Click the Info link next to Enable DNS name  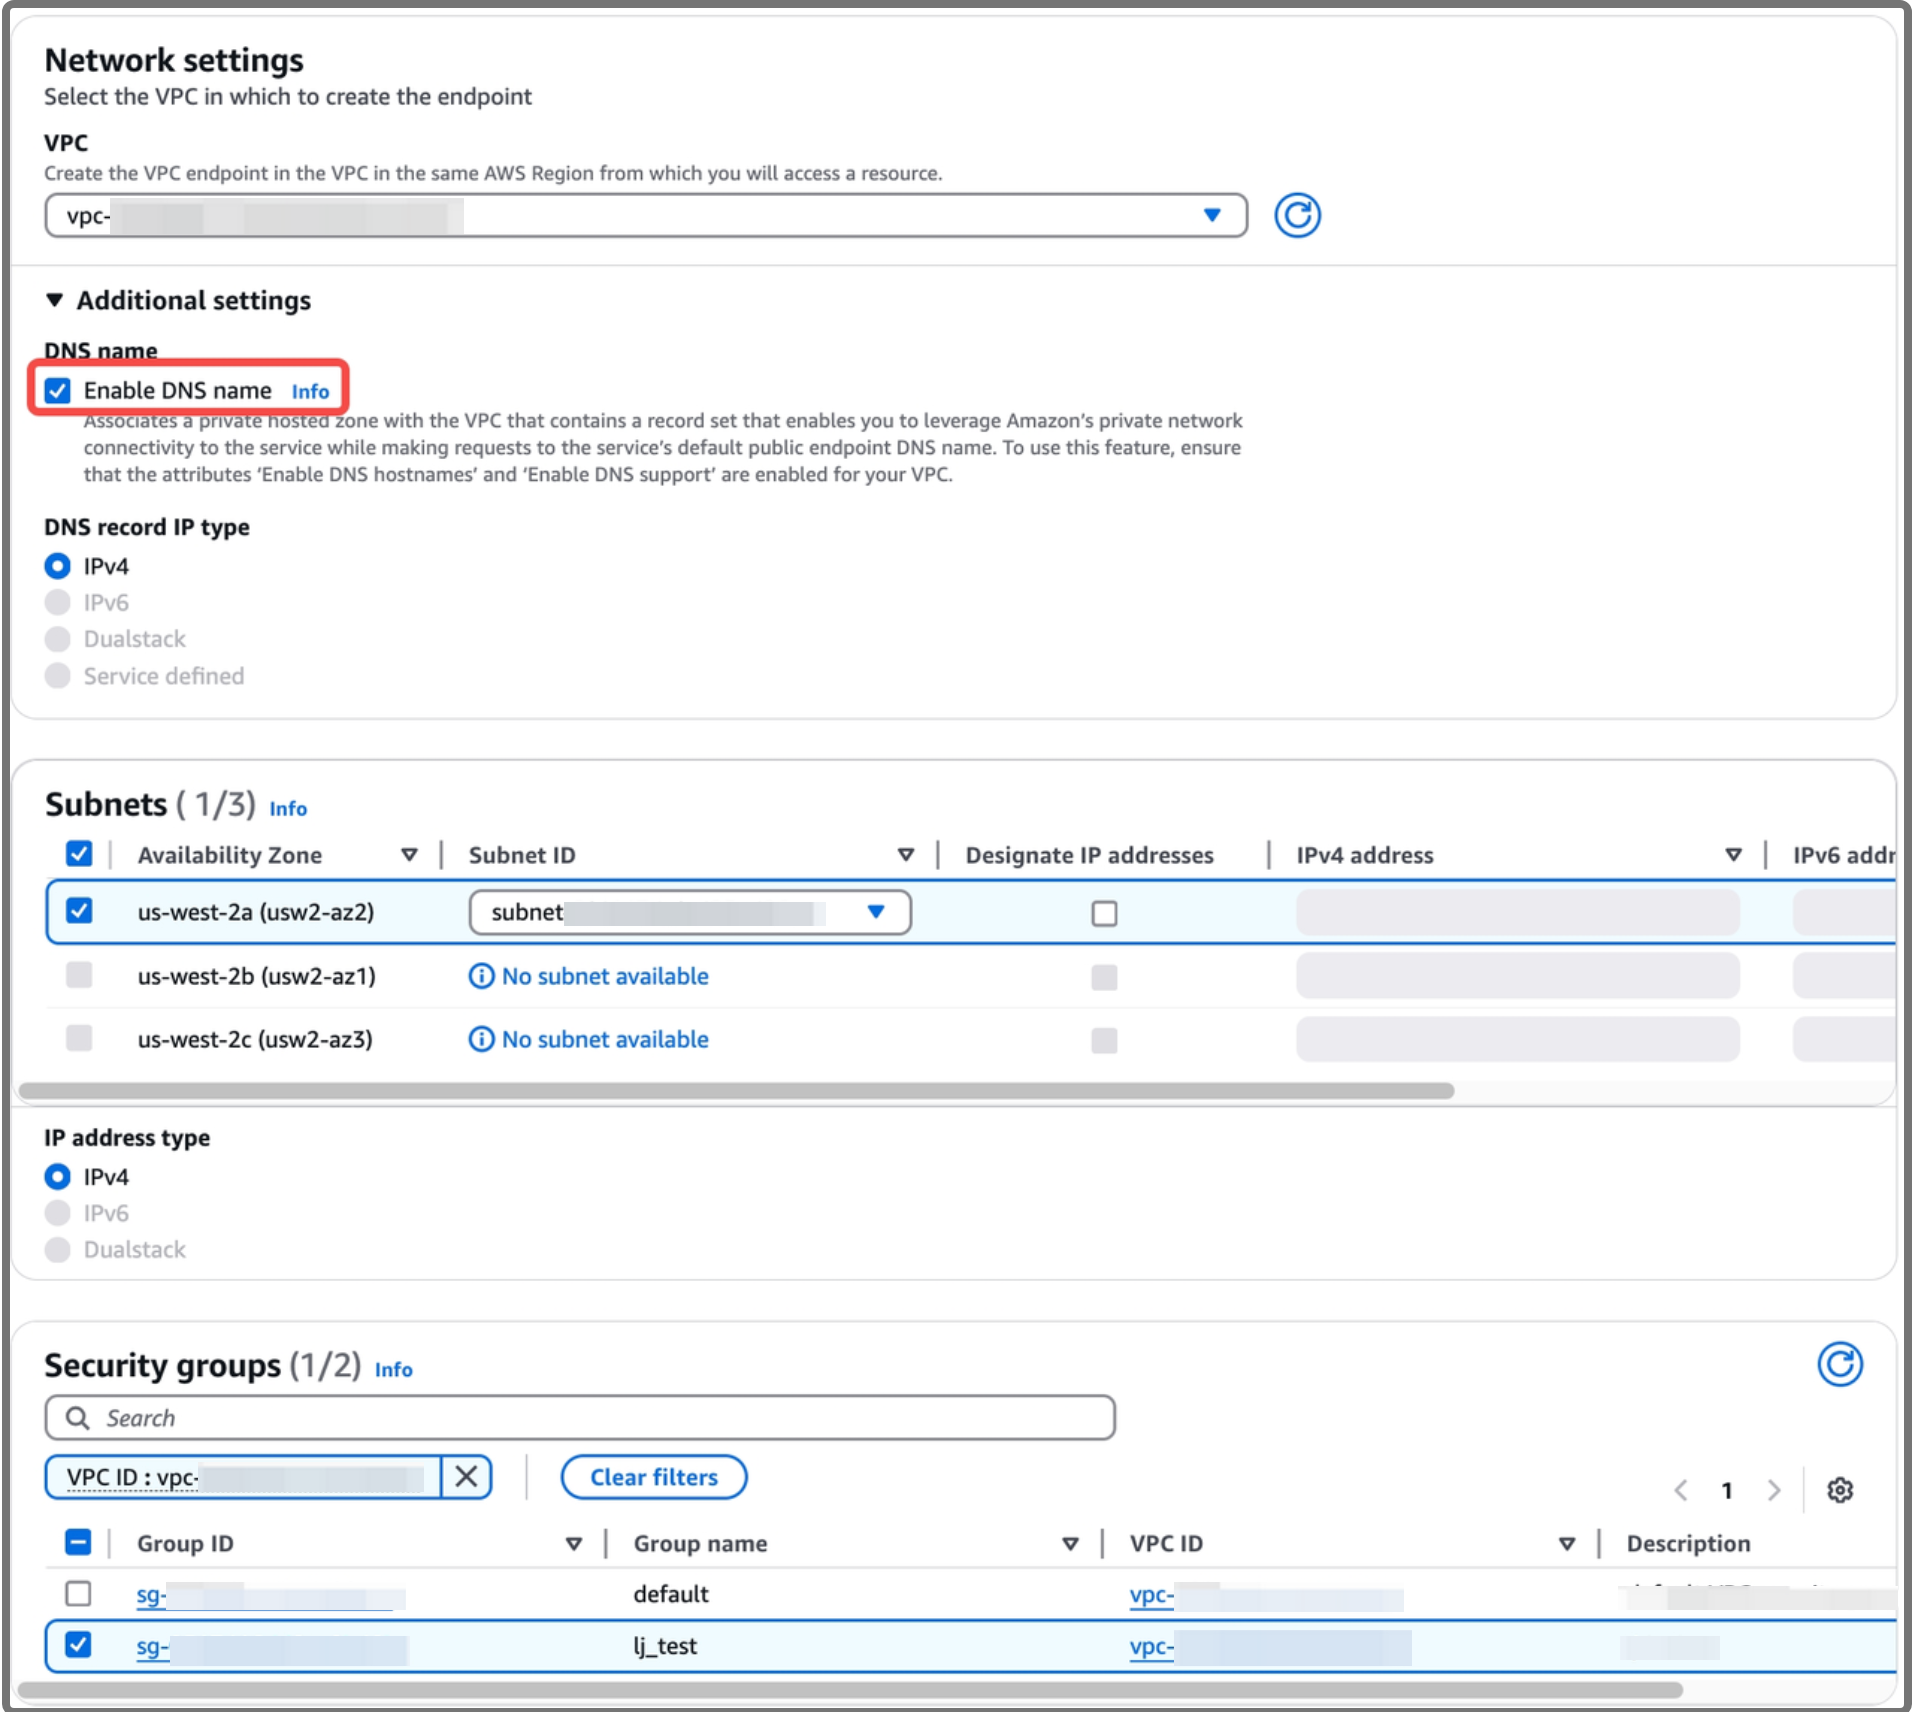coord(310,391)
